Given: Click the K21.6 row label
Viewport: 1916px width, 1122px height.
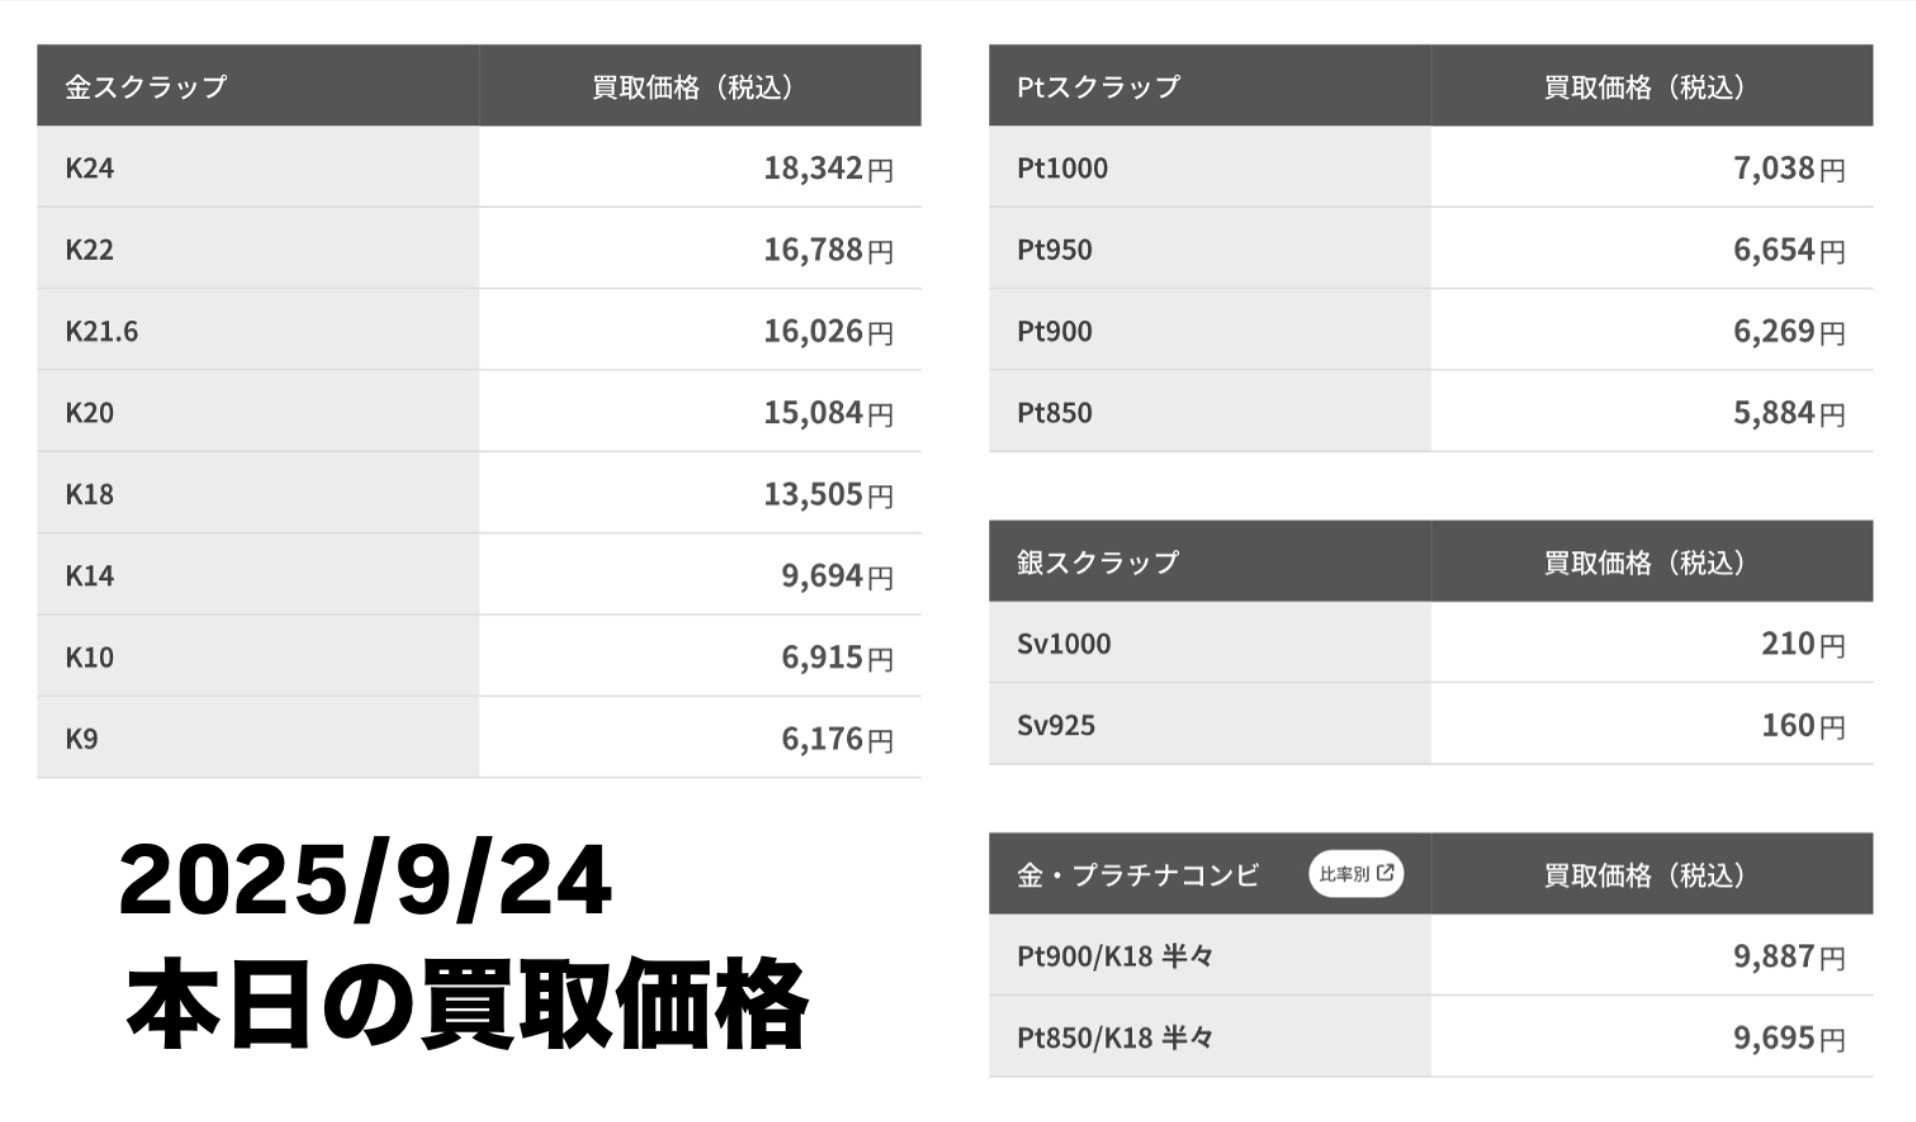Looking at the screenshot, I should click(x=102, y=331).
